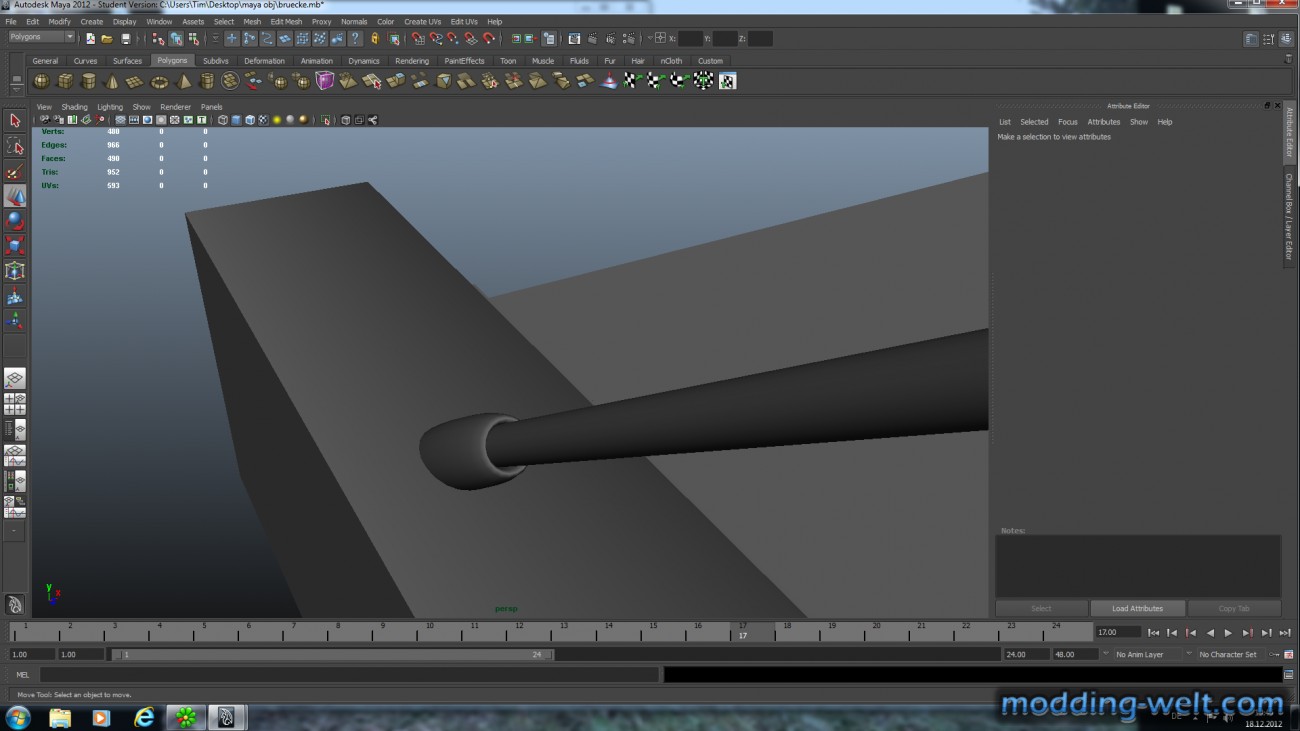Toggle snap to grids
The image size is (1300, 731).
418,39
